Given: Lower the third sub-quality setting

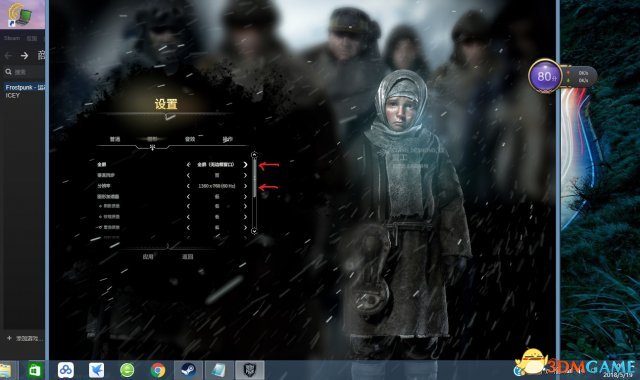Looking at the screenshot, I should click(x=188, y=227).
